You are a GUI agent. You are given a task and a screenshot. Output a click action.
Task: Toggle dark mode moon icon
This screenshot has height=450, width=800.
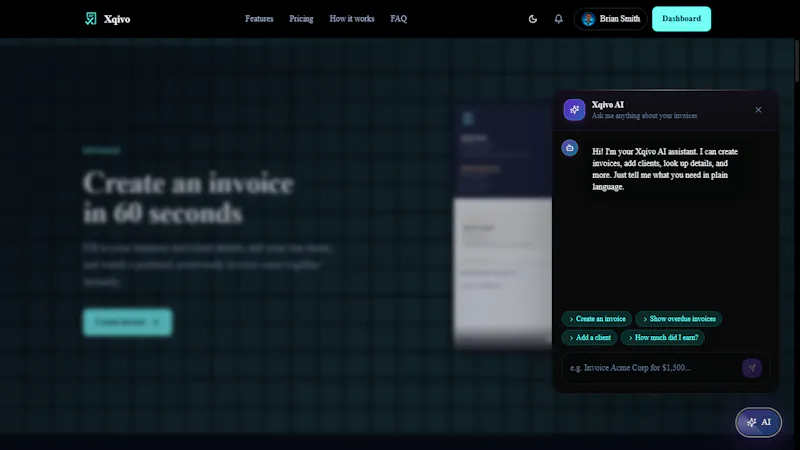click(533, 19)
